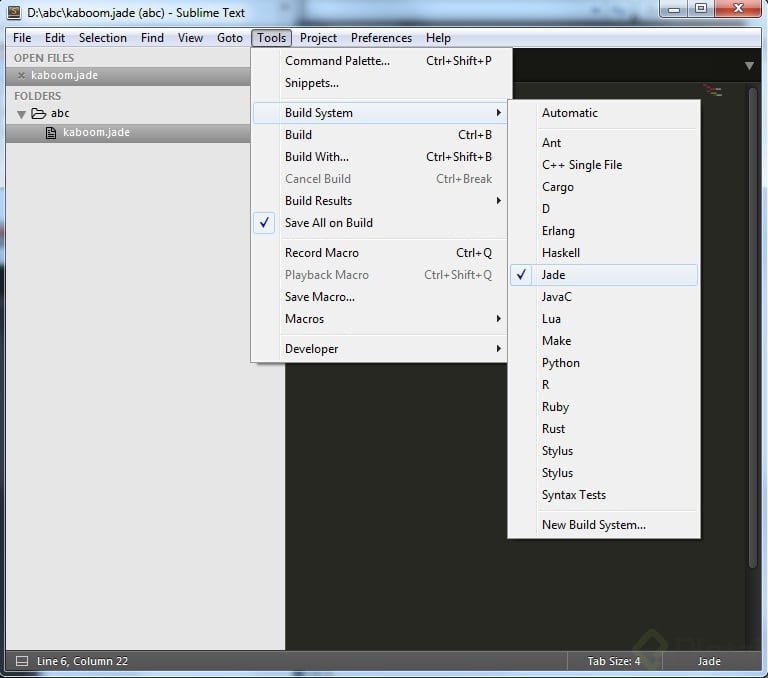Select Build (Ctrl+B)
Screen dimensions: 768x678
pos(381,135)
